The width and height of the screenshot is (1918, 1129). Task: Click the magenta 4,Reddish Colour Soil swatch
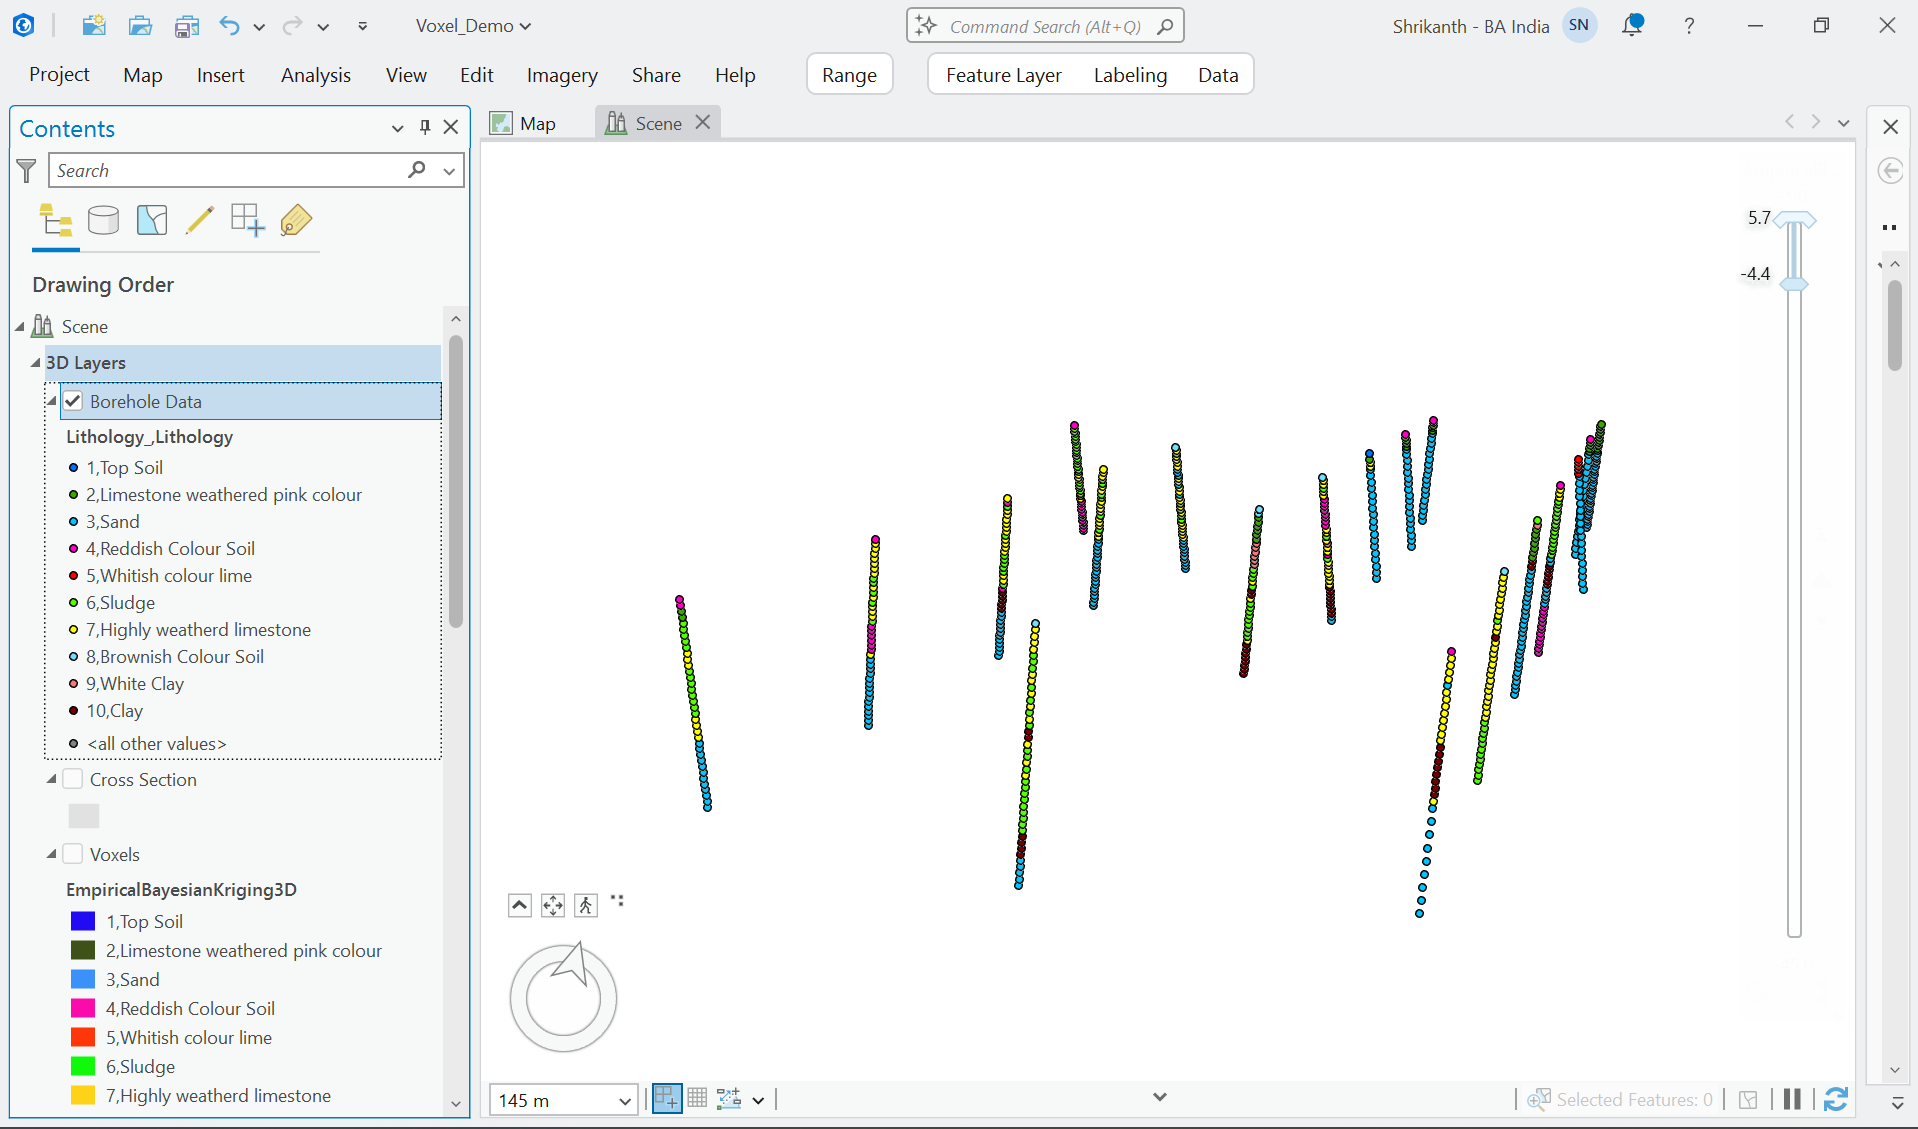83,1008
